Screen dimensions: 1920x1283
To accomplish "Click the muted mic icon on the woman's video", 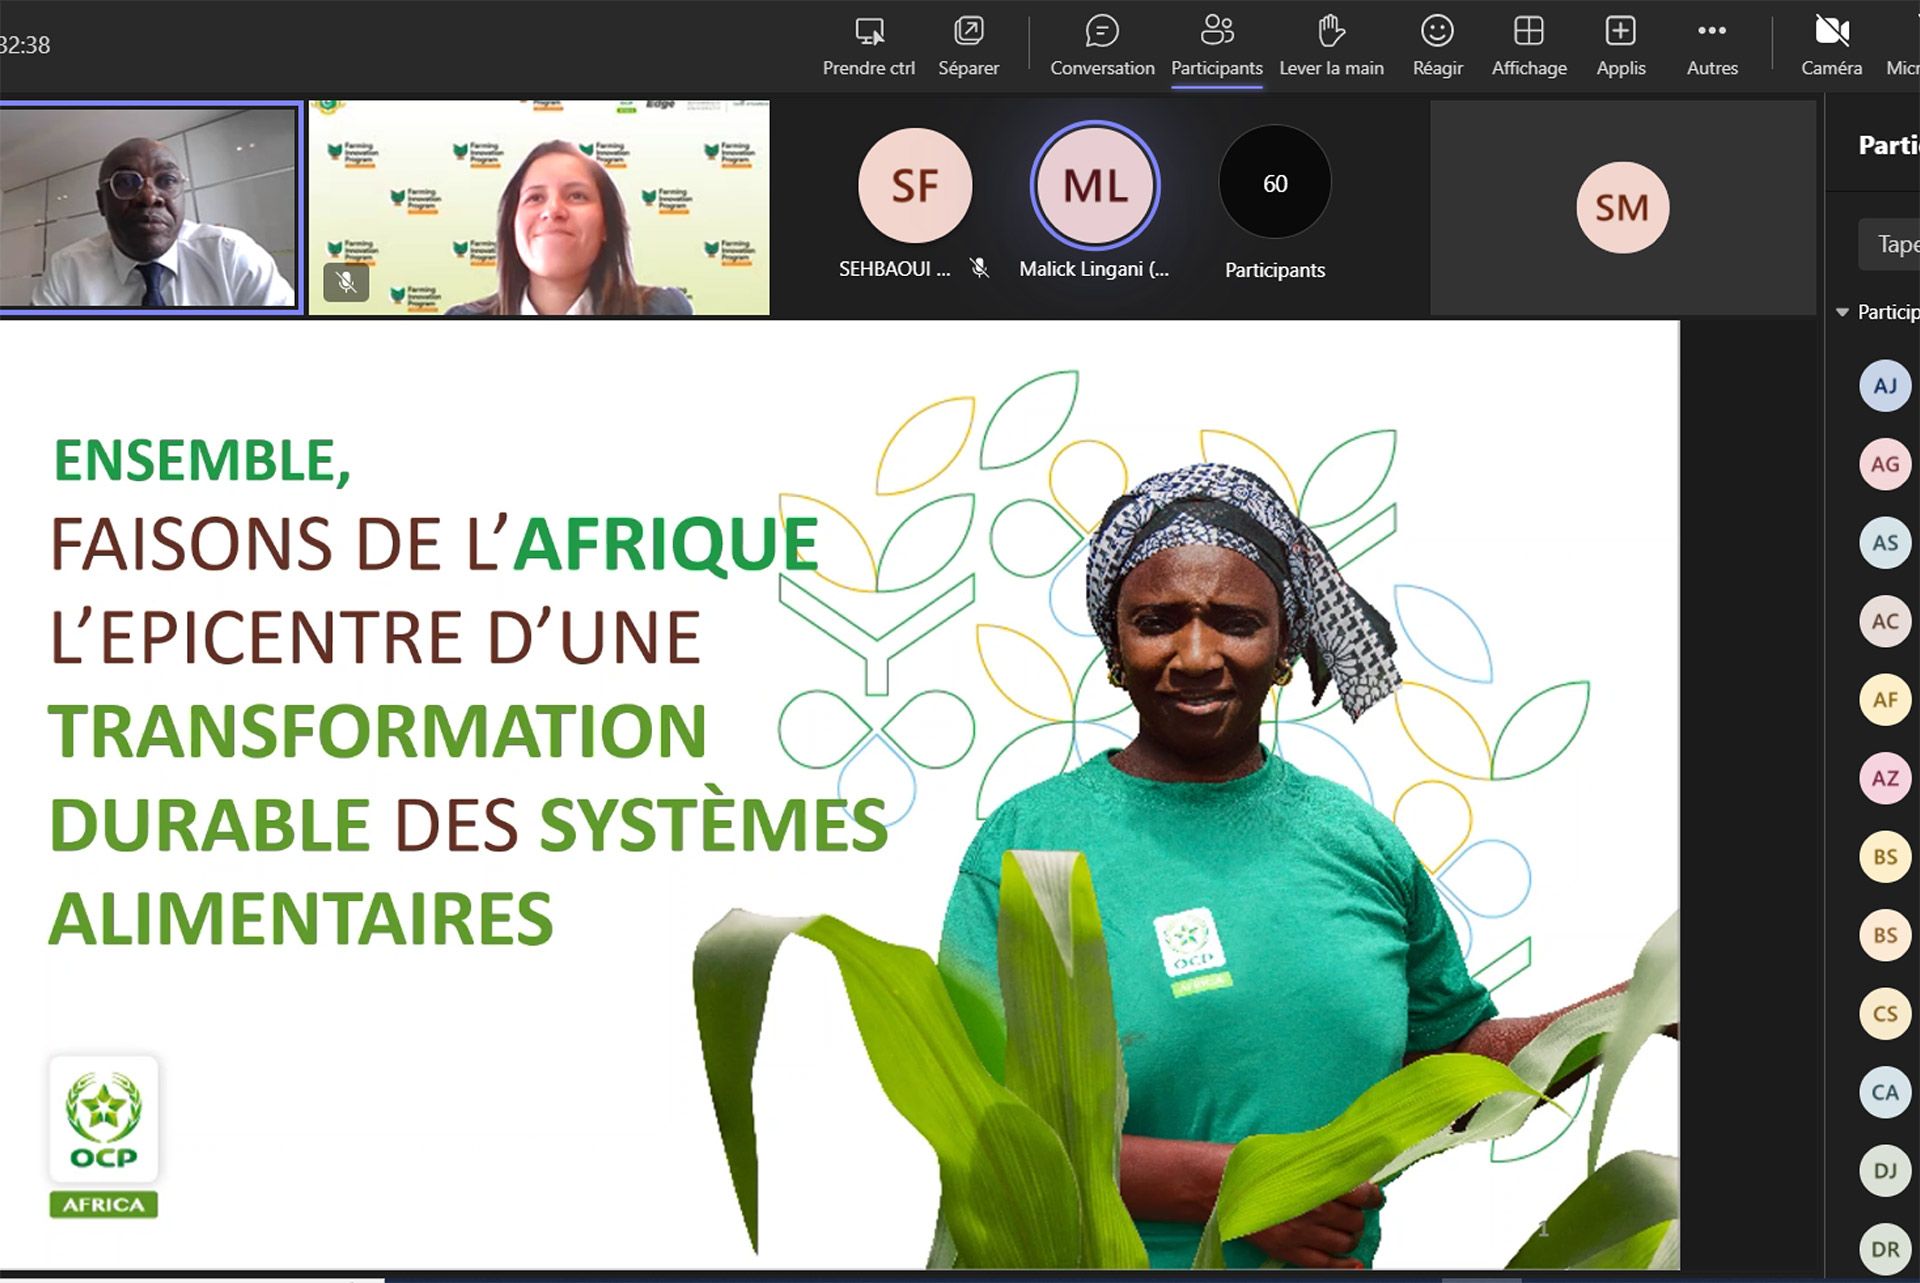I will click(x=346, y=282).
